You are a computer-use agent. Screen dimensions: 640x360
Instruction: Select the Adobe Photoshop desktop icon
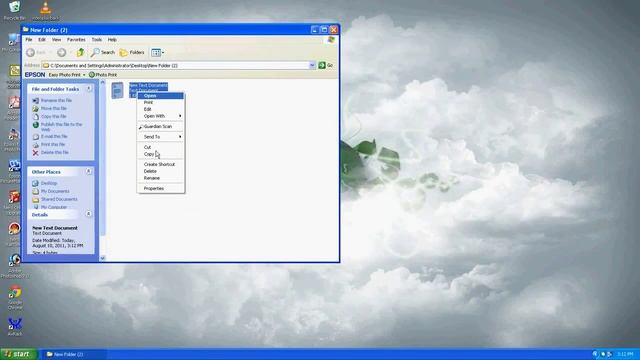point(15,266)
